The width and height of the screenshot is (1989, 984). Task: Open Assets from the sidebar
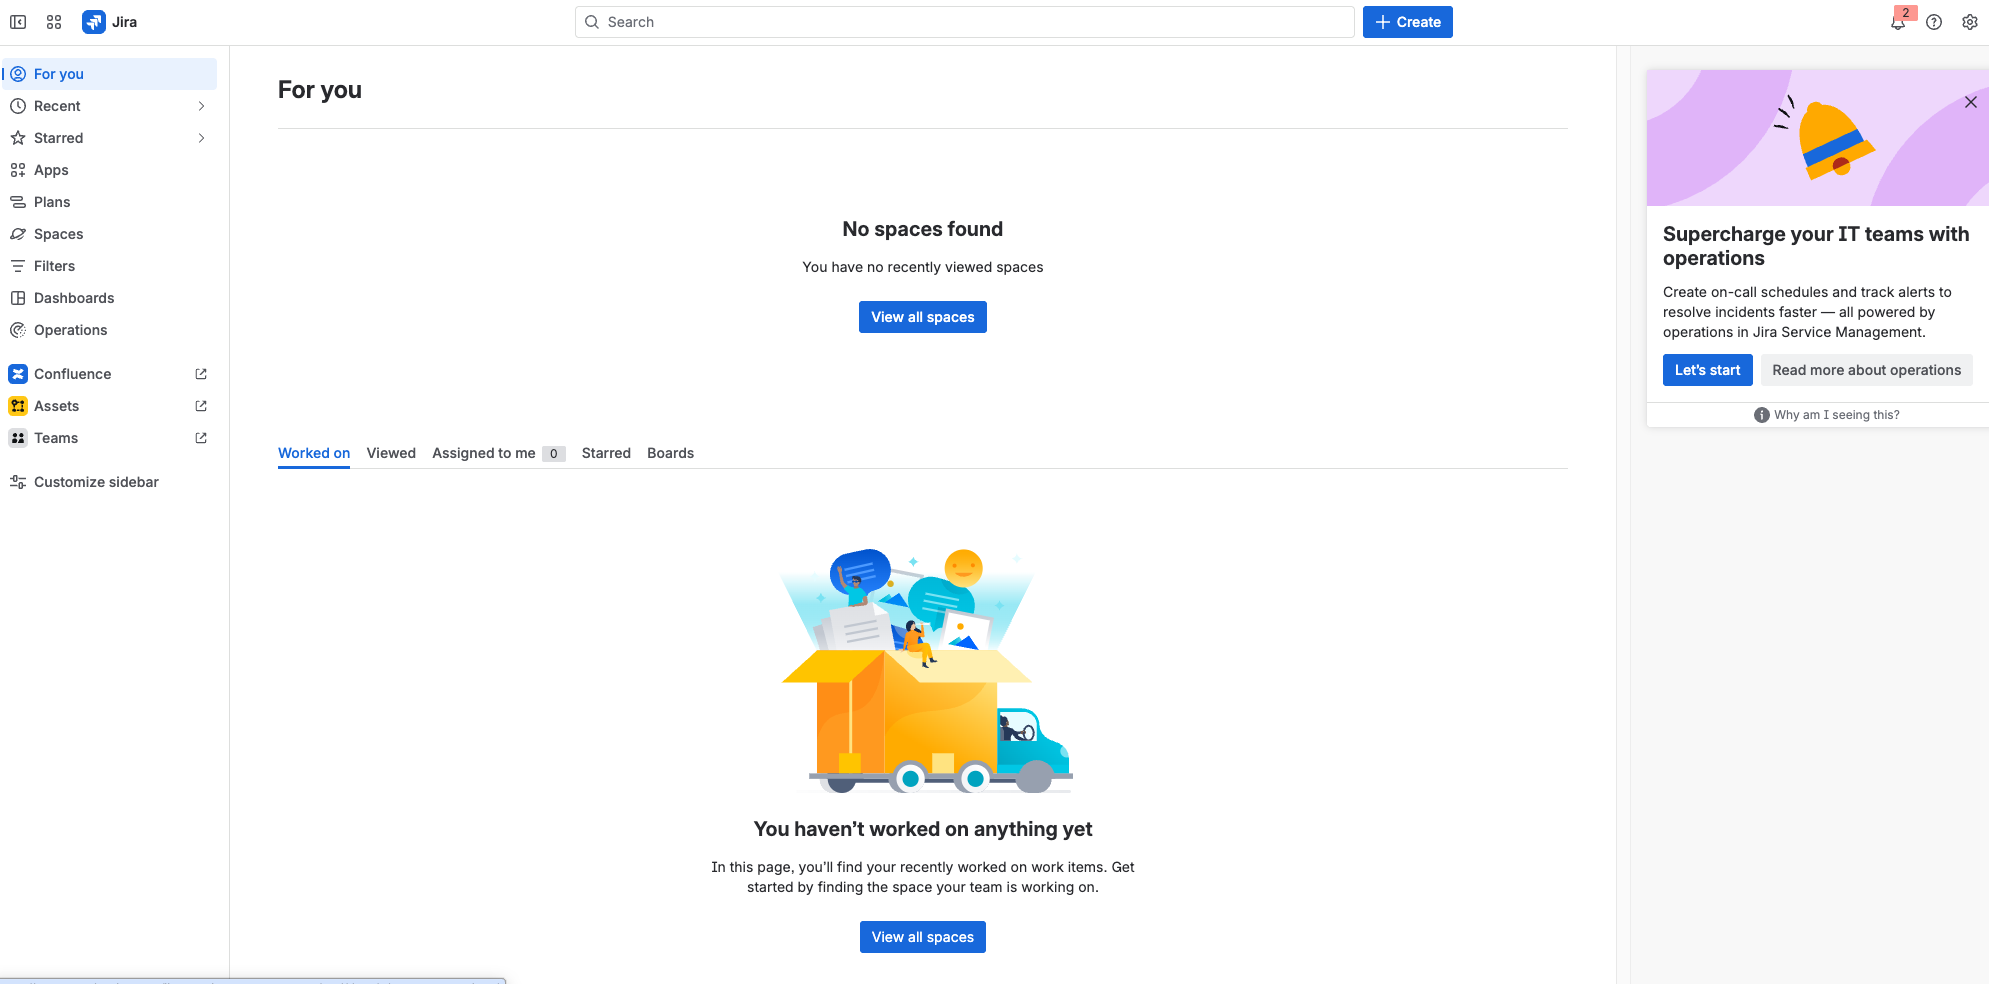pos(56,406)
